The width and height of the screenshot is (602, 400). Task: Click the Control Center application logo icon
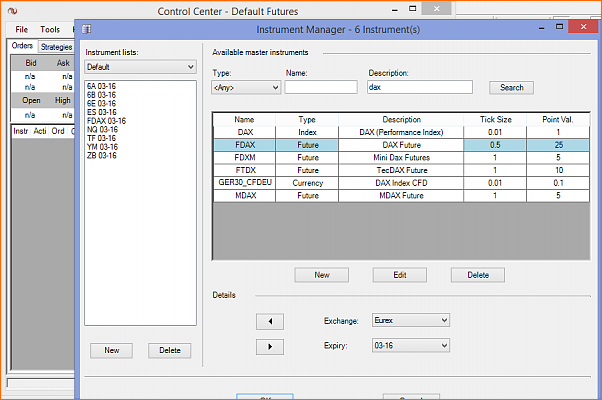click(12, 11)
